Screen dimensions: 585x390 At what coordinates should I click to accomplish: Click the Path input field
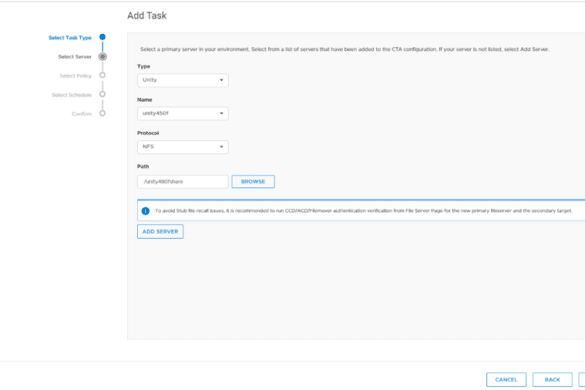coord(183,182)
